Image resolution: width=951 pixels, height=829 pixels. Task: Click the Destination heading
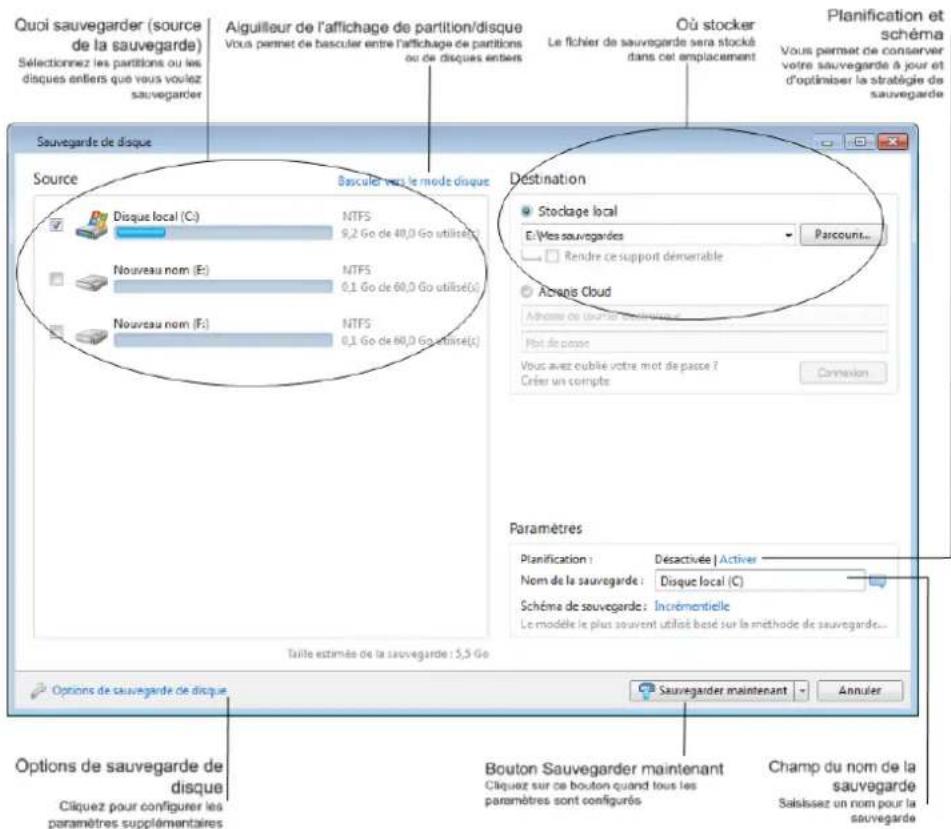[548, 179]
